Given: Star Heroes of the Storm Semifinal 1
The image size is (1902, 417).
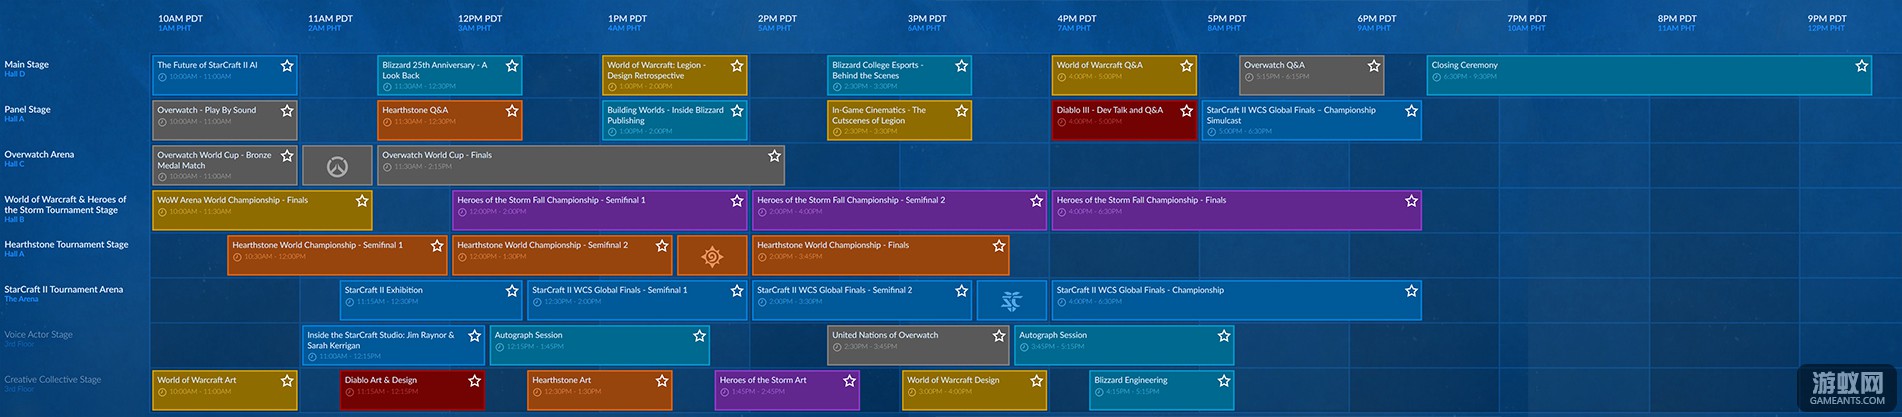Looking at the screenshot, I should point(737,201).
